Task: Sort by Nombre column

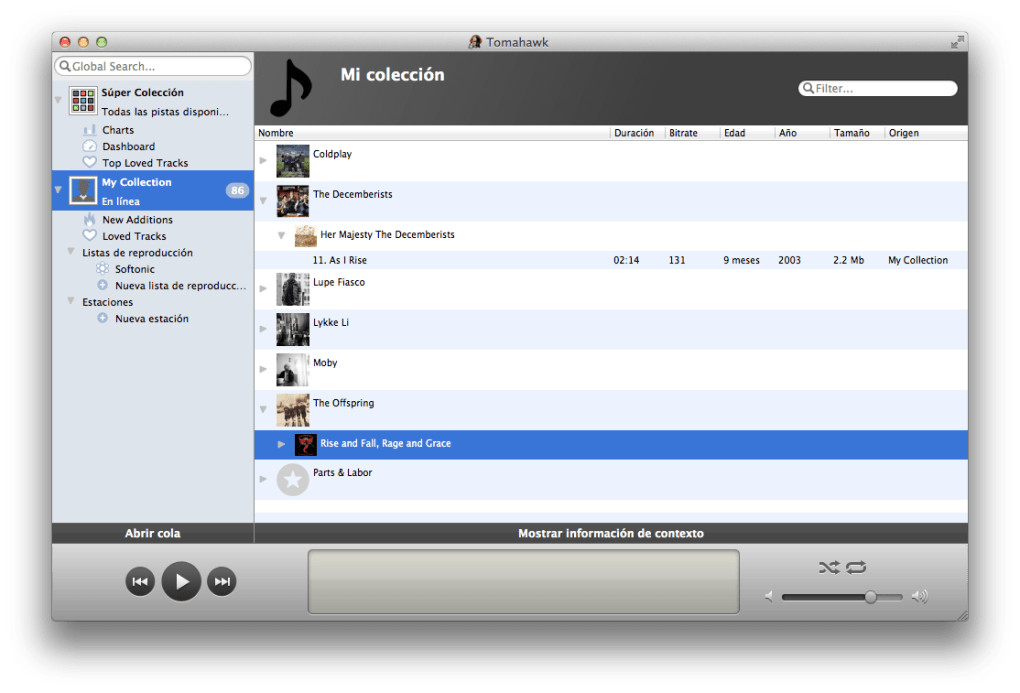Action: [x=433, y=133]
